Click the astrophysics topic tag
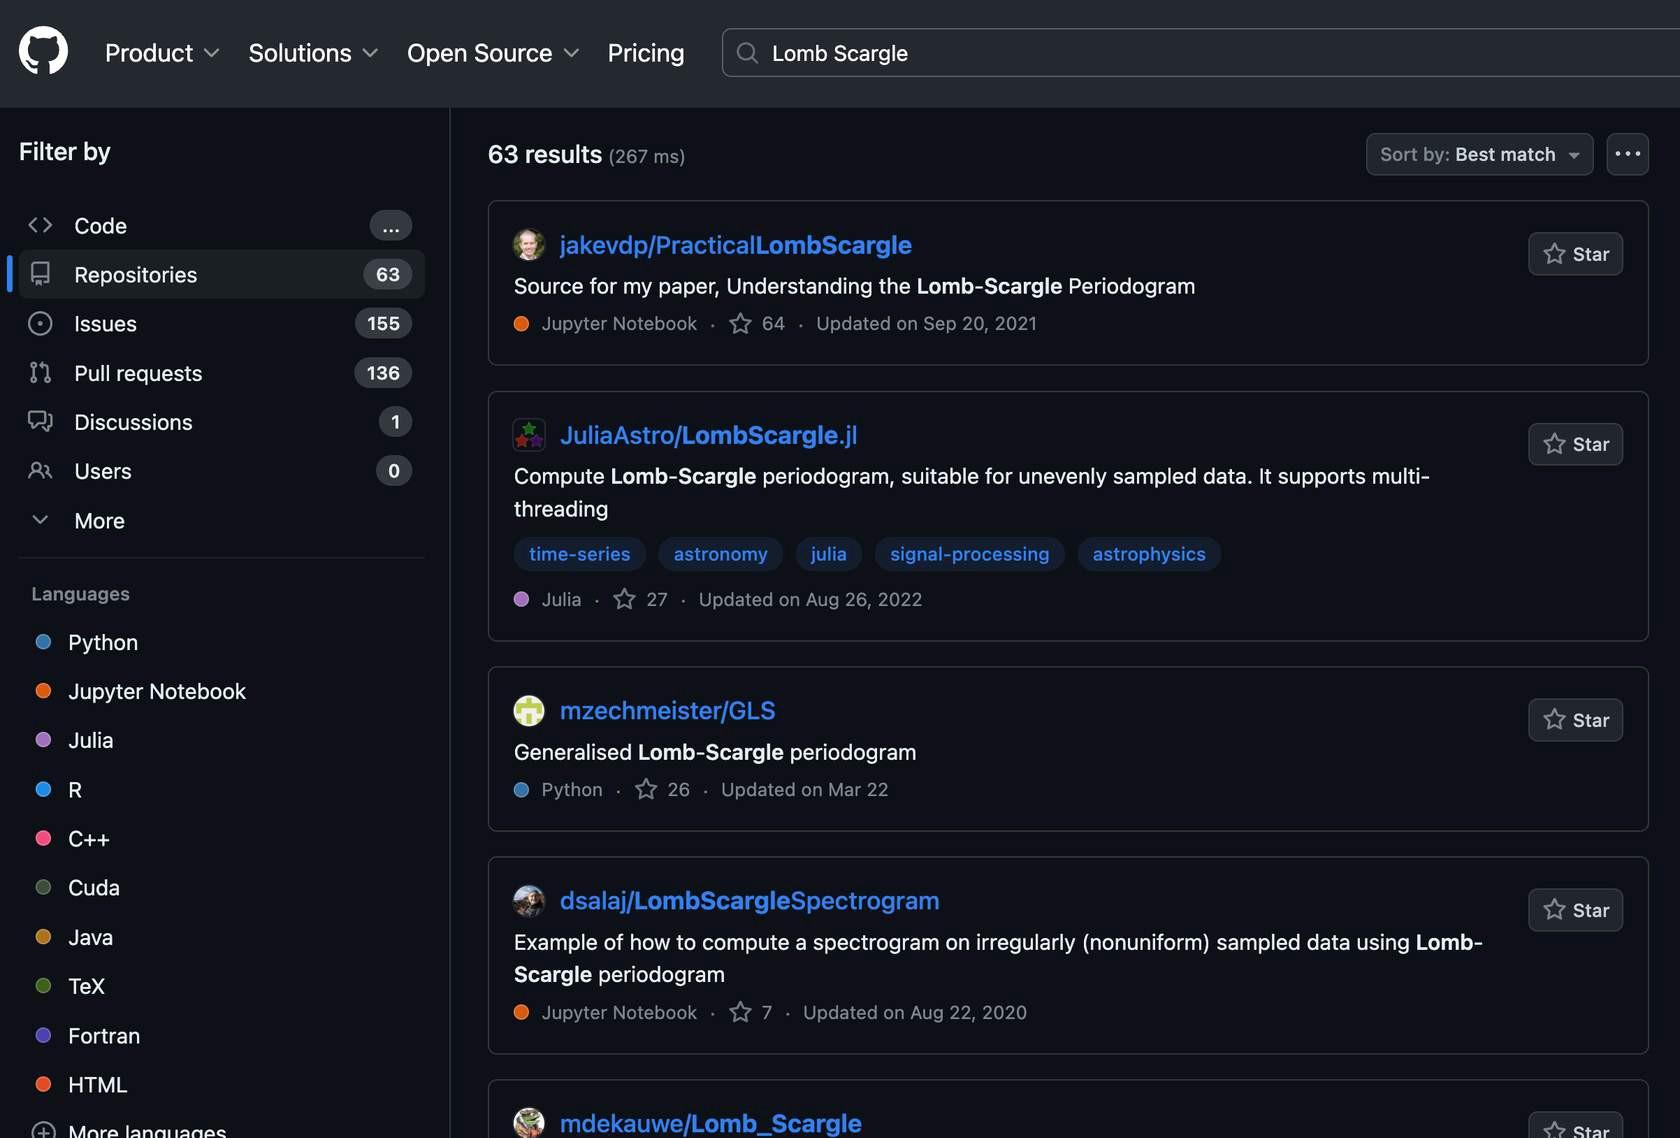This screenshot has height=1138, width=1680. pos(1149,554)
